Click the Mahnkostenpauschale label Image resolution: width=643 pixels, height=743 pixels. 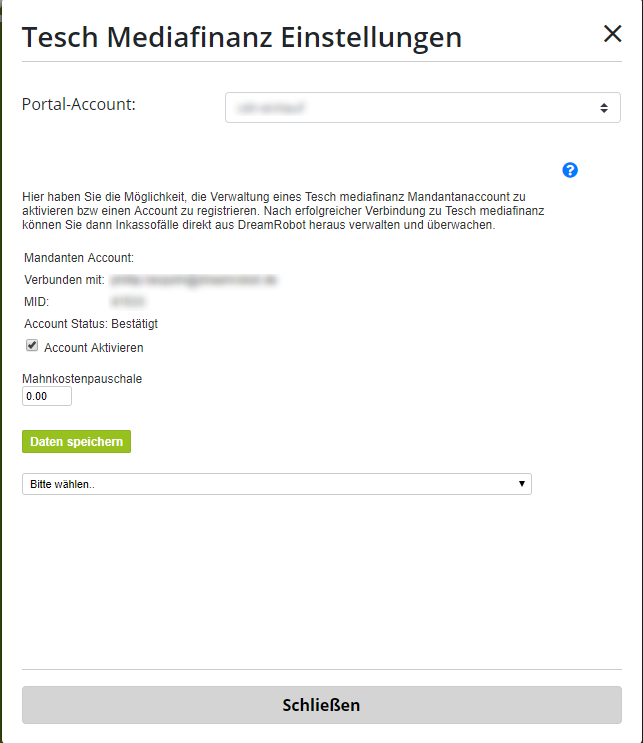(82, 379)
